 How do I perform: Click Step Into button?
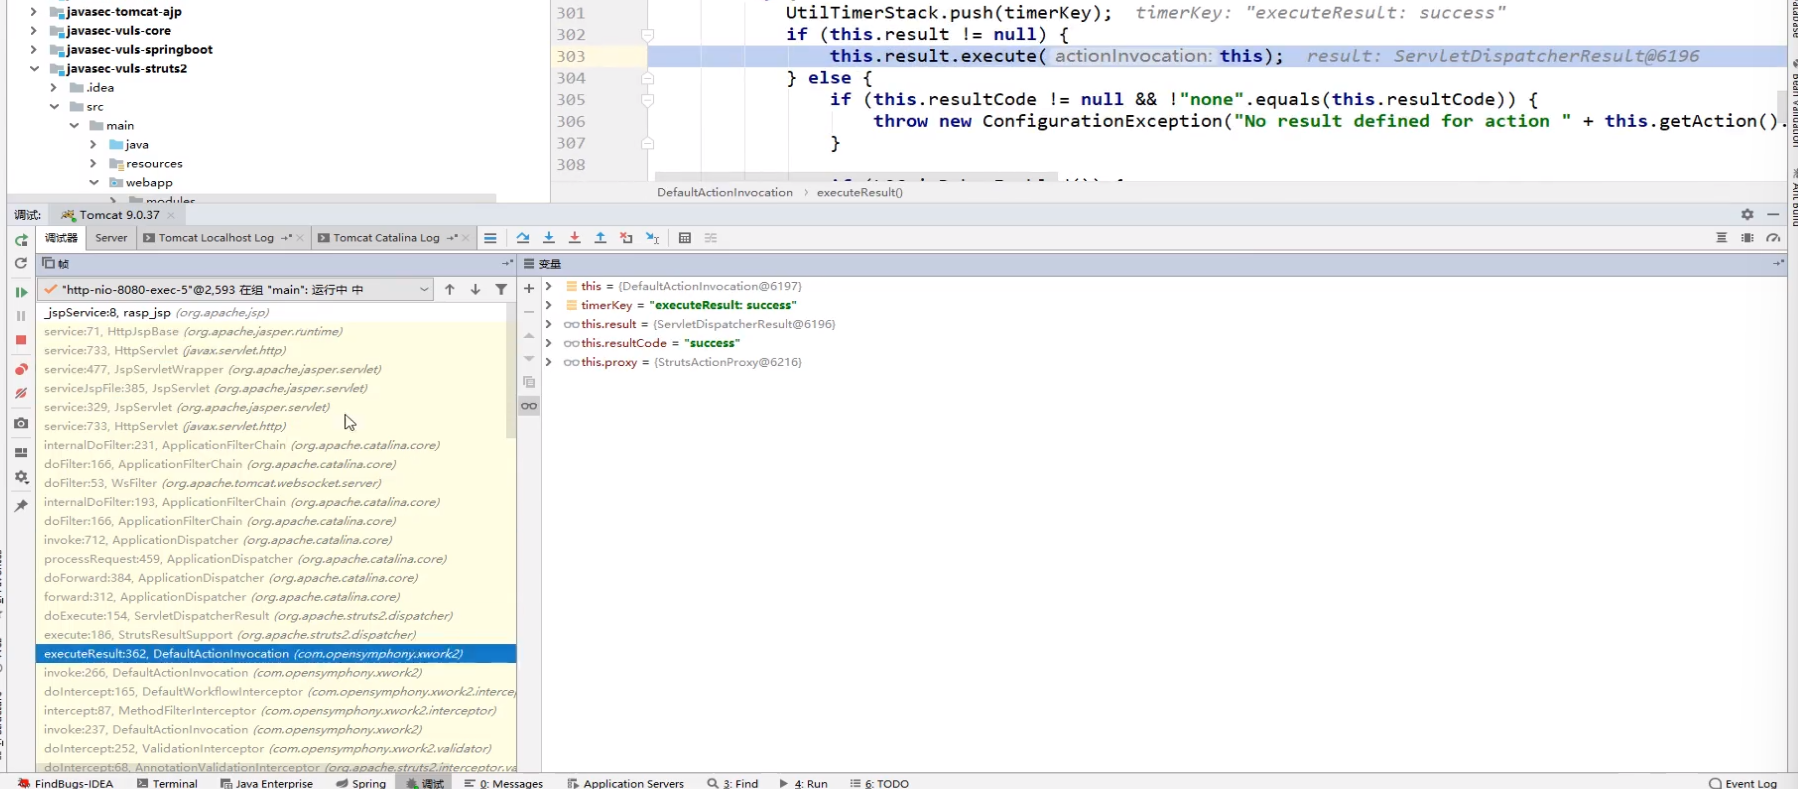coord(549,238)
